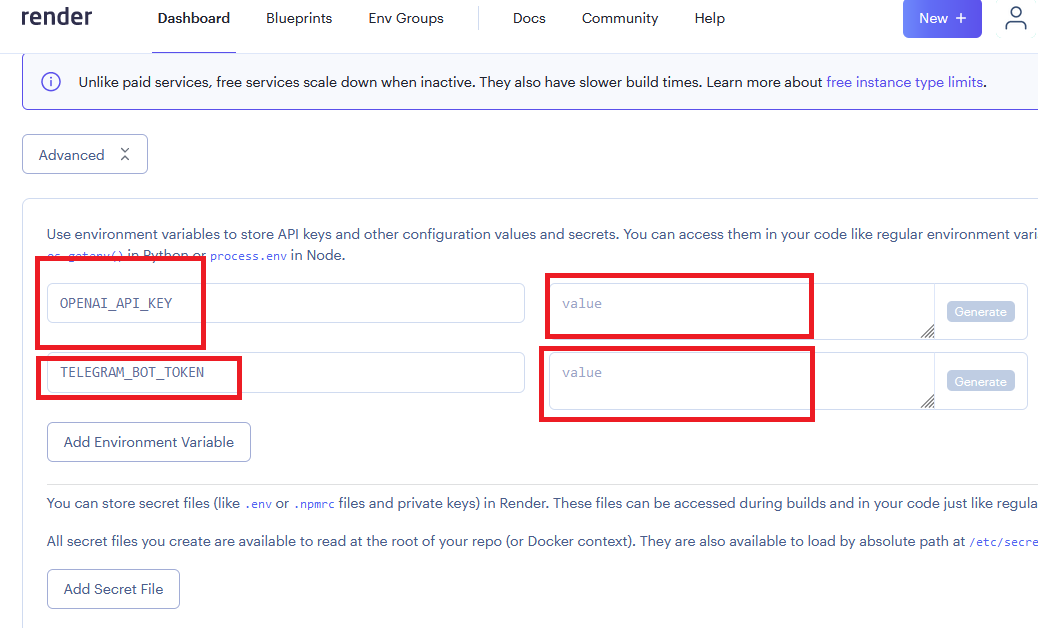Open the user account profile icon

click(x=1015, y=19)
